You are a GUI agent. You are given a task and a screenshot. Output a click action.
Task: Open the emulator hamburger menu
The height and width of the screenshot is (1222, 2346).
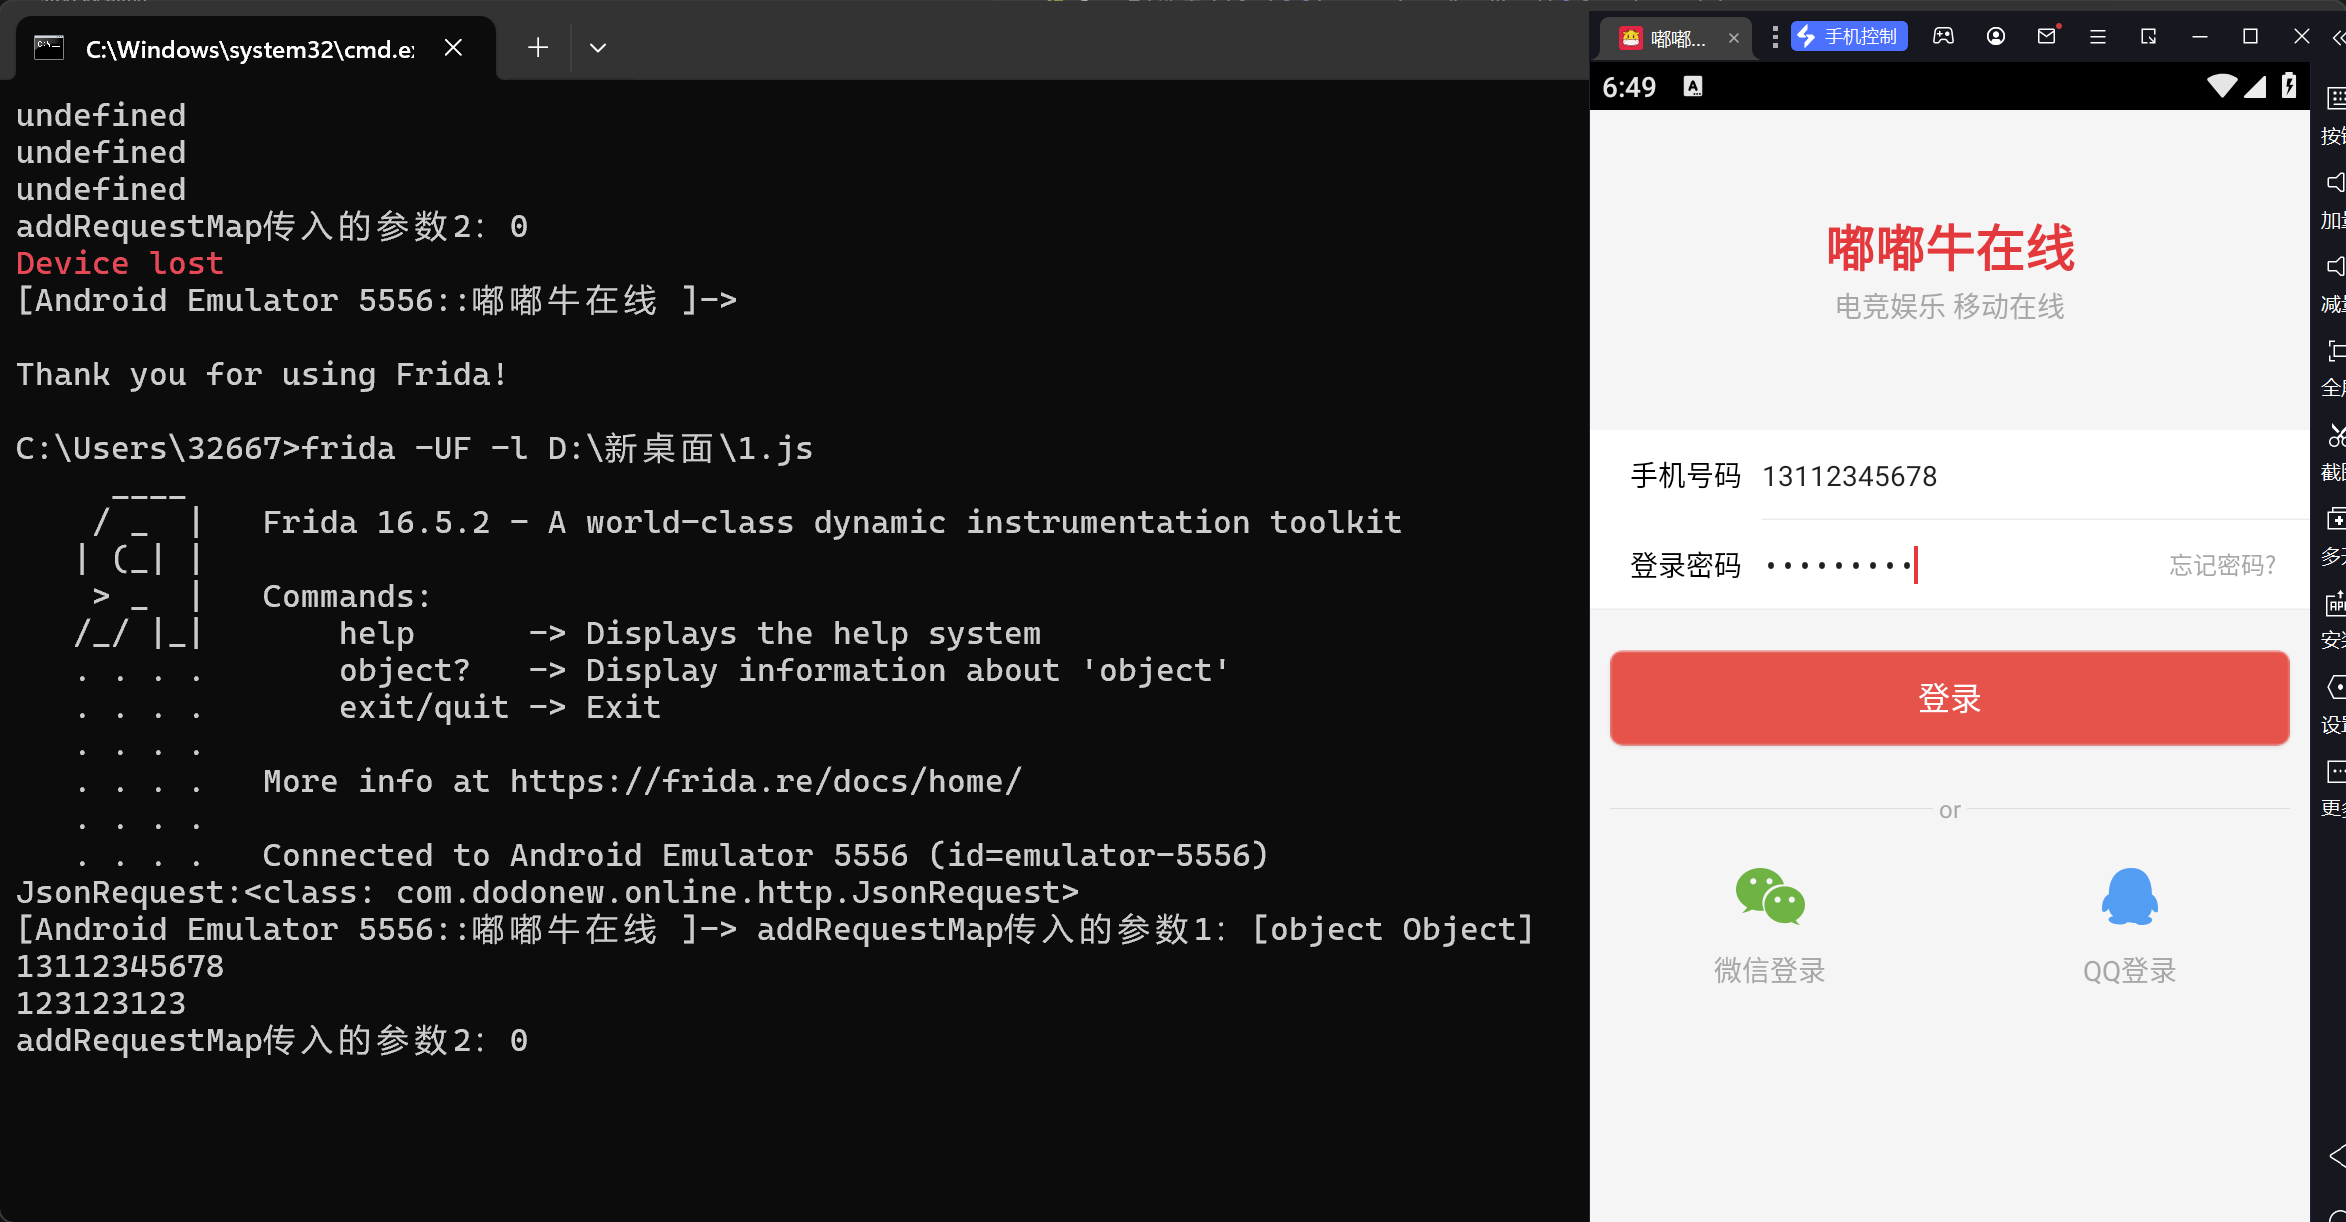coord(2098,37)
